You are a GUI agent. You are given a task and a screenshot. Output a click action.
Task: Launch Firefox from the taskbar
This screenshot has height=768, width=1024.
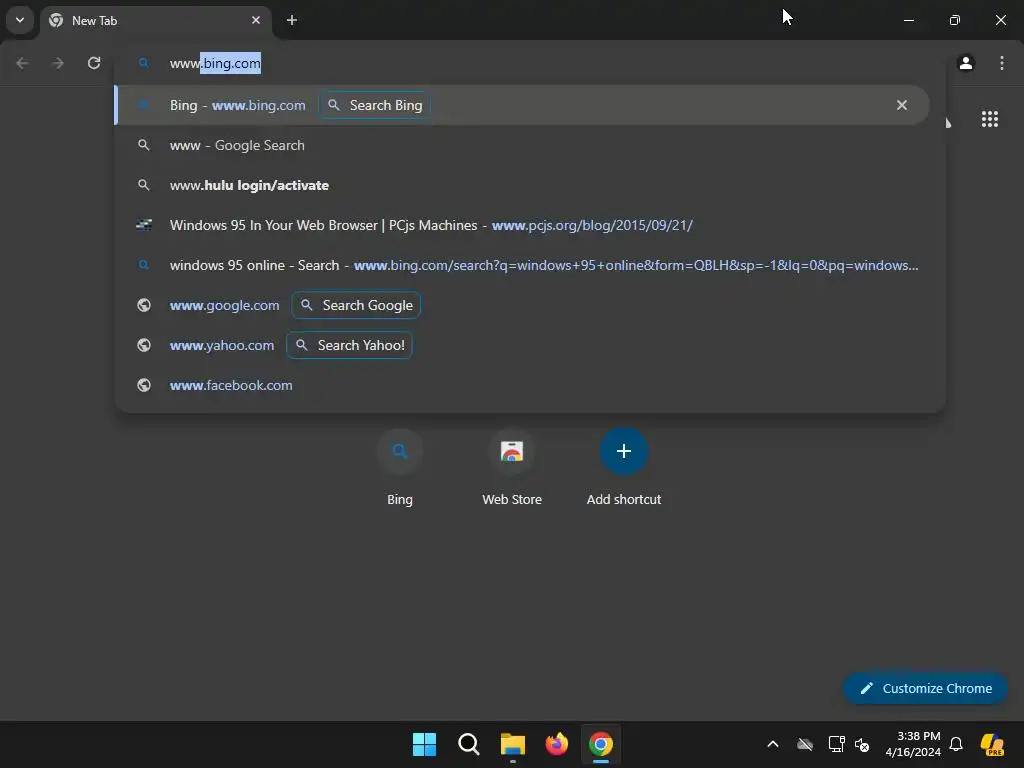coord(556,744)
